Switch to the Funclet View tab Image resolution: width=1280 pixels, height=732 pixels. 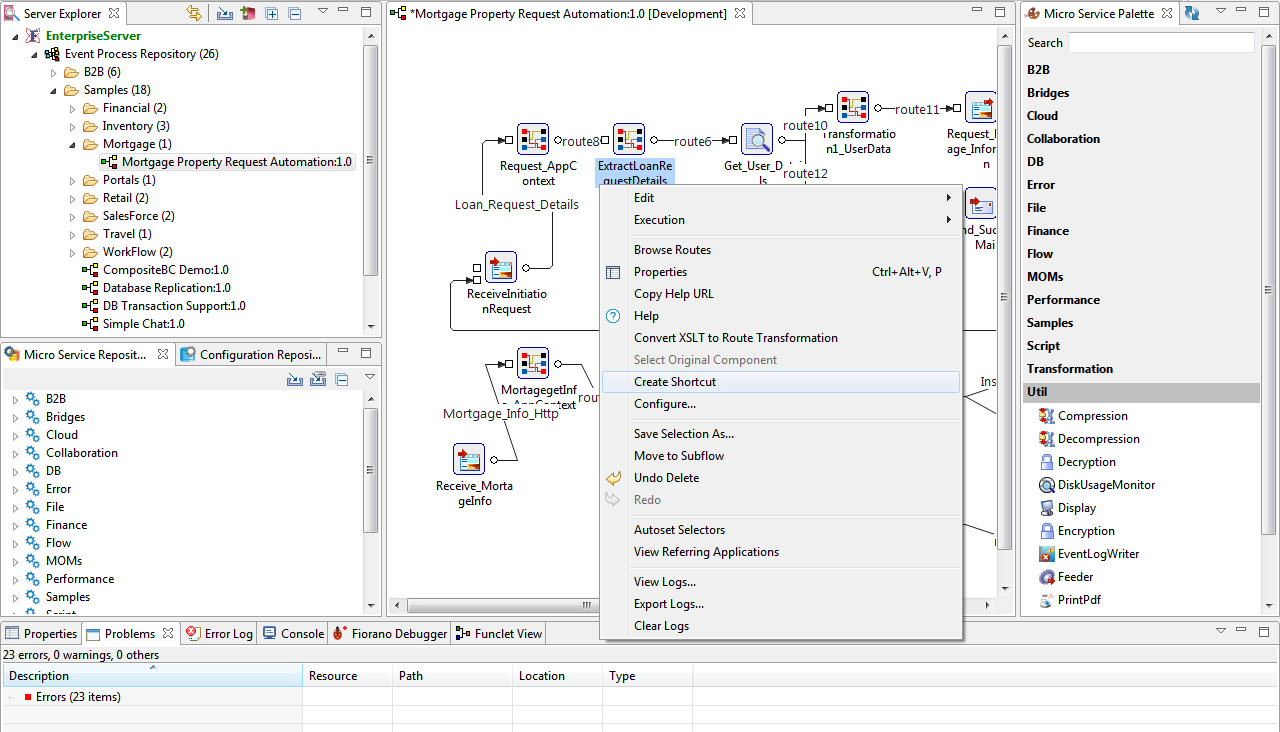click(499, 634)
